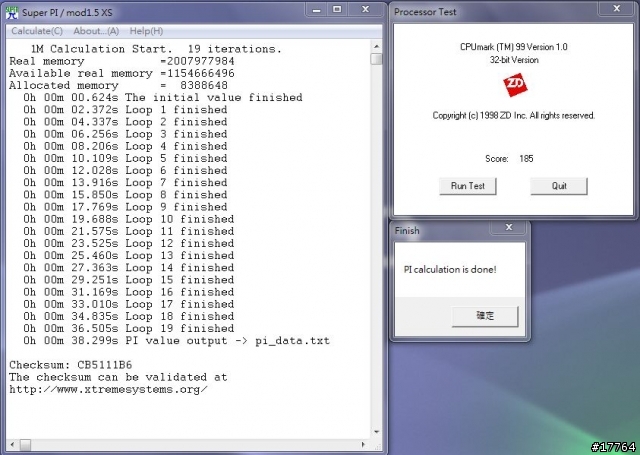
Task: Click Run Test in Processor Test
Action: tap(468, 186)
